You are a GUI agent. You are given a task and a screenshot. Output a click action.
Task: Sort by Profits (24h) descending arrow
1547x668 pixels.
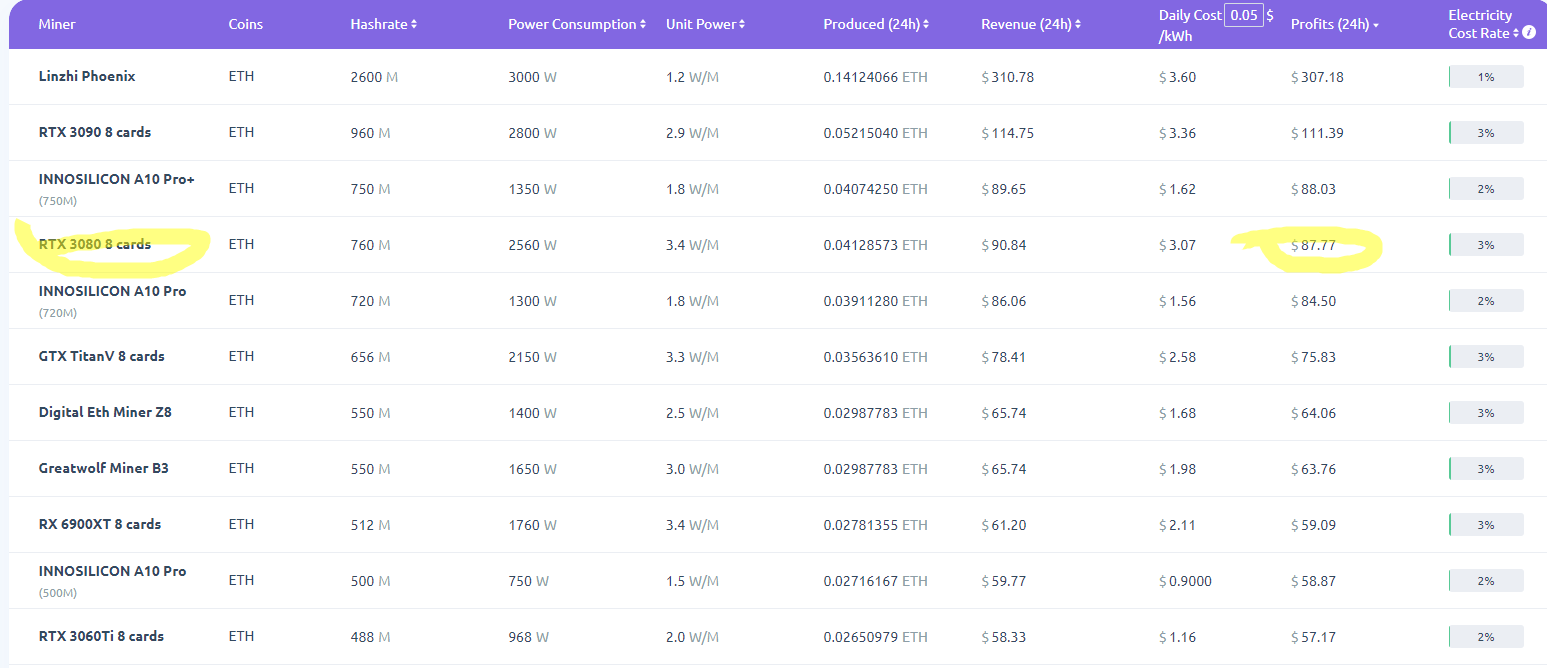pos(1376,25)
